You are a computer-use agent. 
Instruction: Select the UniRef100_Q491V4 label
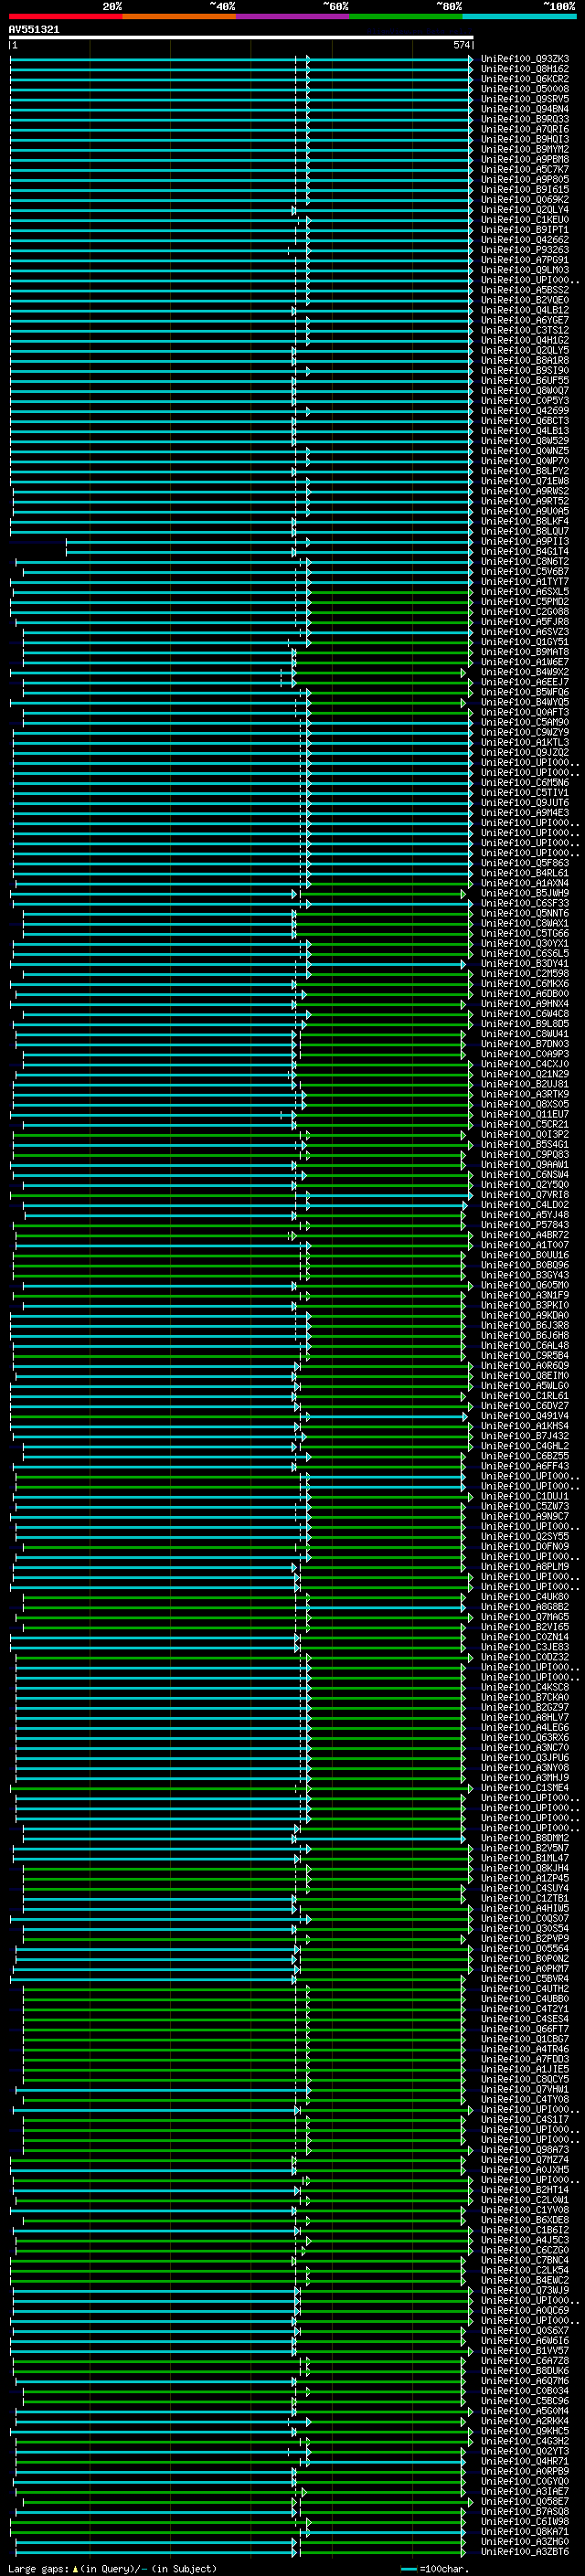[525, 1416]
